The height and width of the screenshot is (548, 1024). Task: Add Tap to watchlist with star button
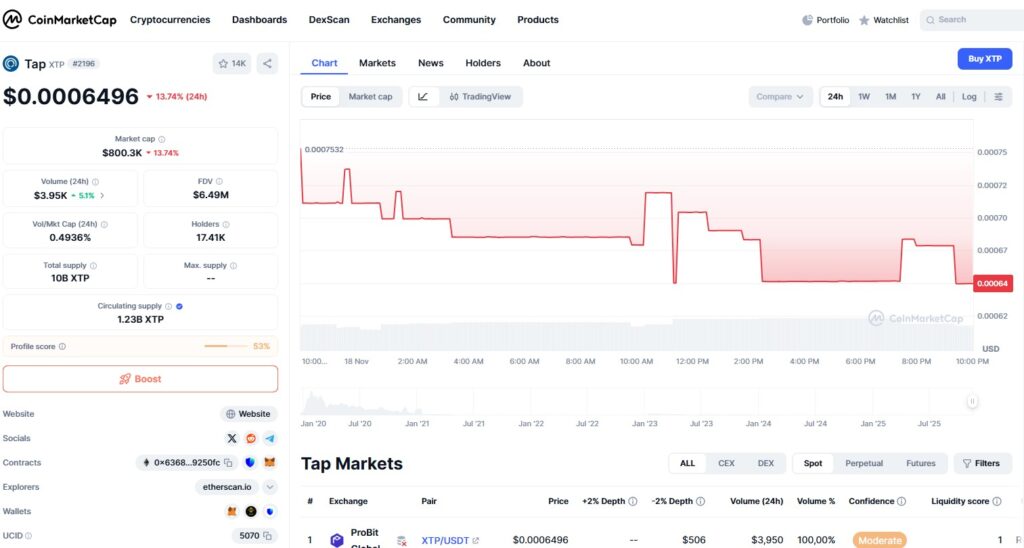pyautogui.click(x=232, y=63)
